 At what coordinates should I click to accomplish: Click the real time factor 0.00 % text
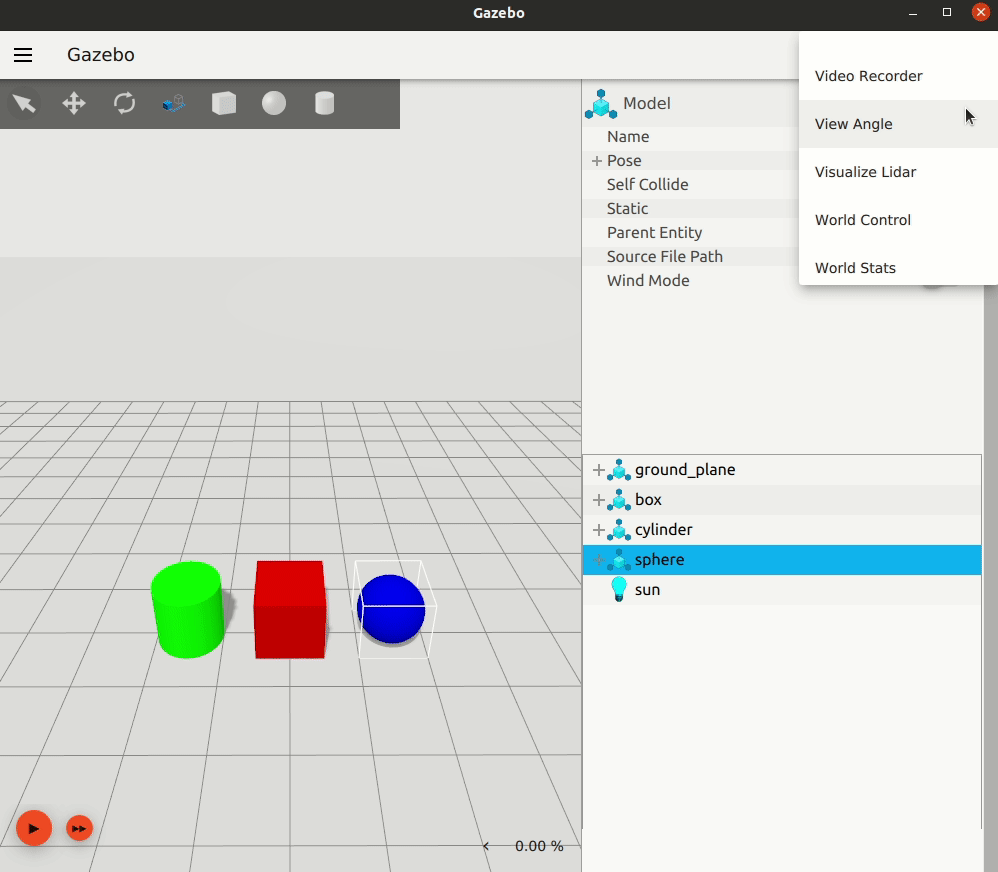click(539, 846)
